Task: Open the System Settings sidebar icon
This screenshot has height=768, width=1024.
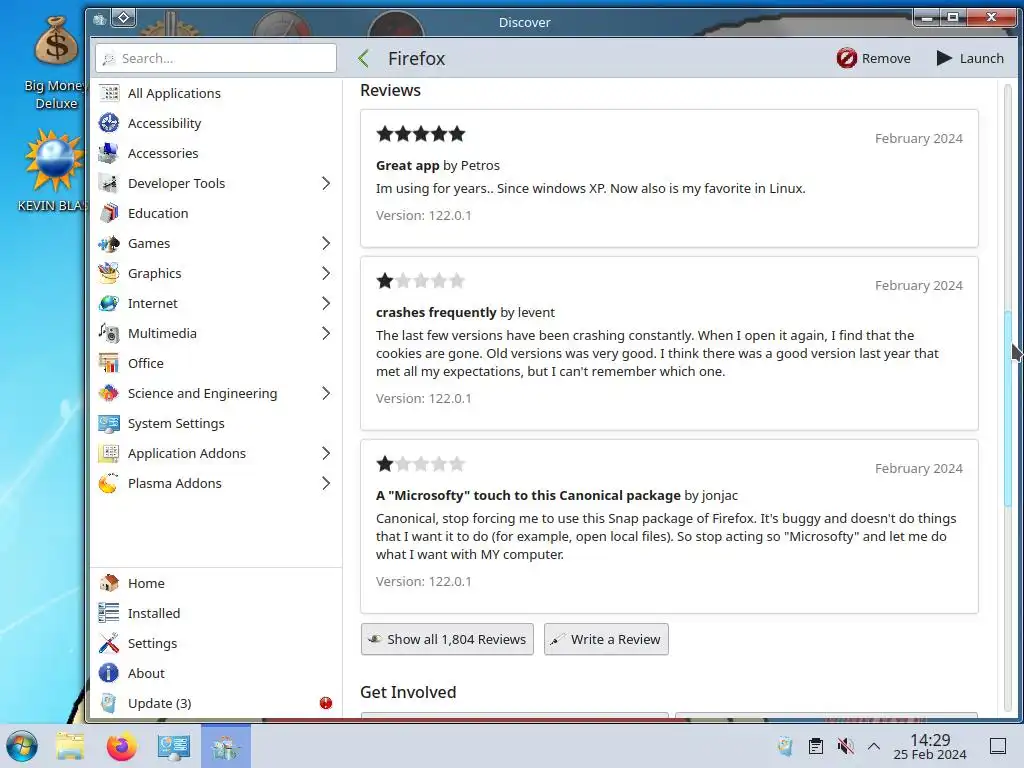Action: 109,423
